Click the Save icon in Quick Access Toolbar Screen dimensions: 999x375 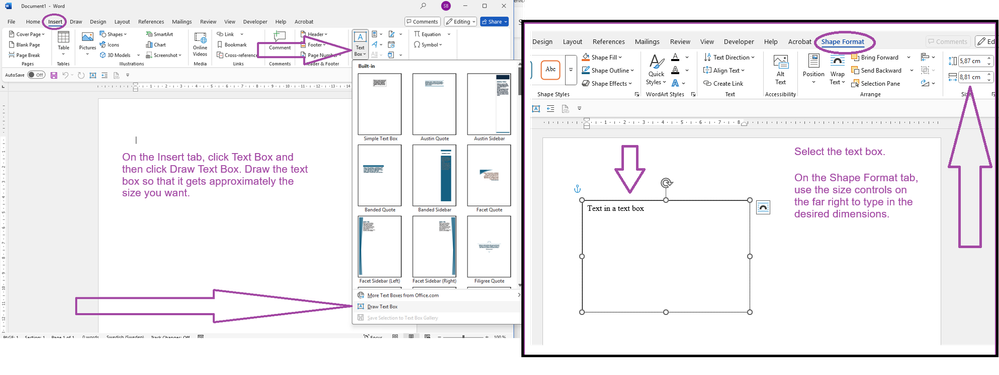[54, 75]
